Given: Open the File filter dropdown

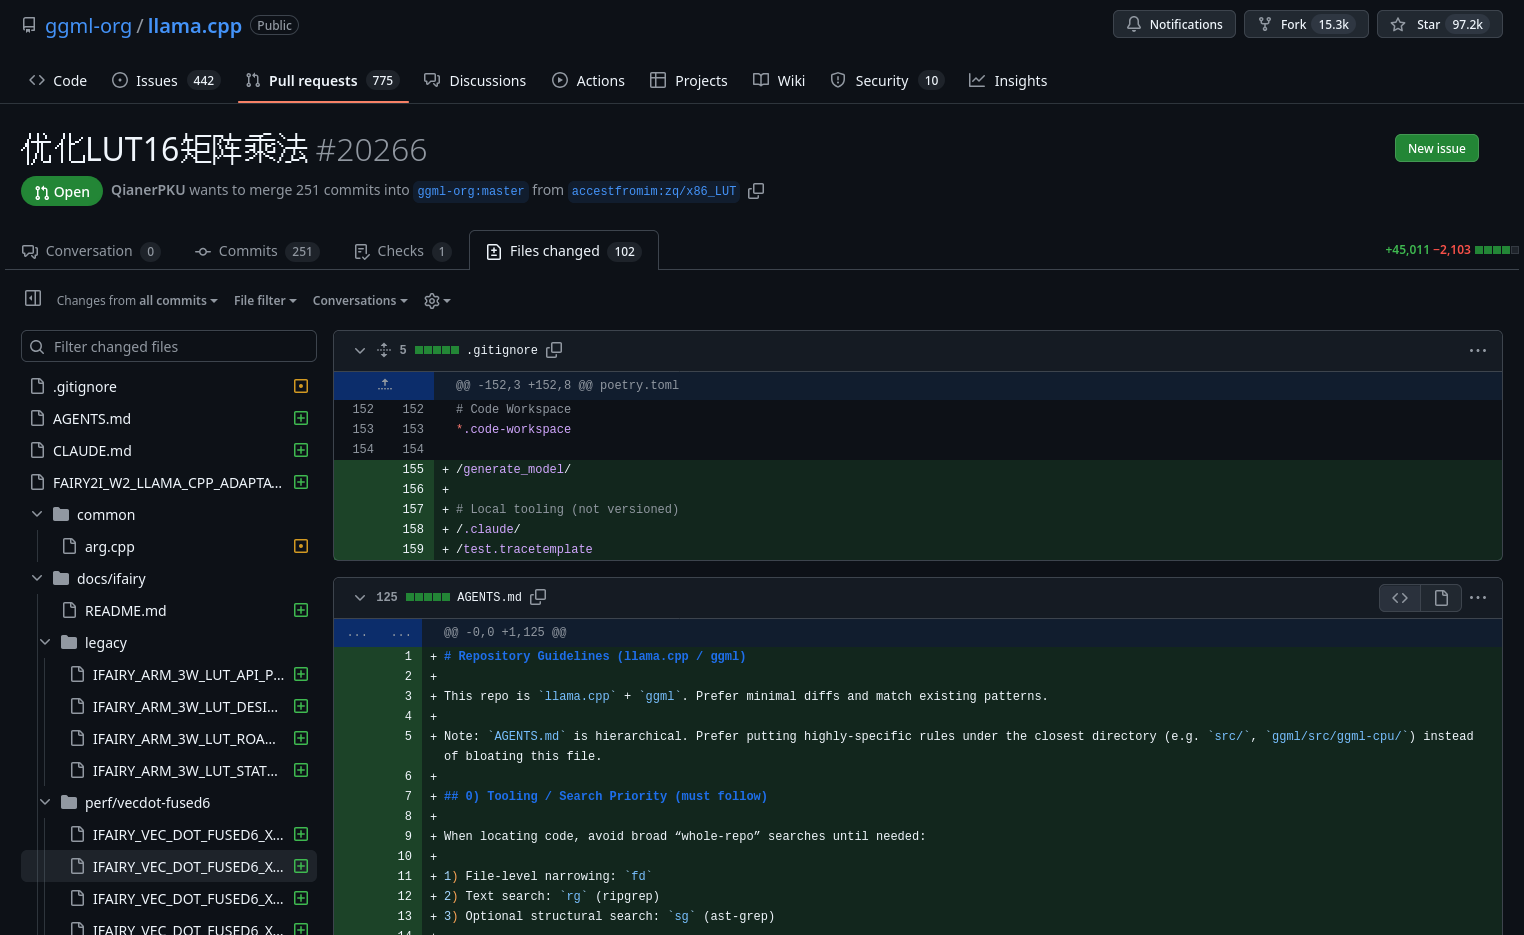Looking at the screenshot, I should pos(265,301).
